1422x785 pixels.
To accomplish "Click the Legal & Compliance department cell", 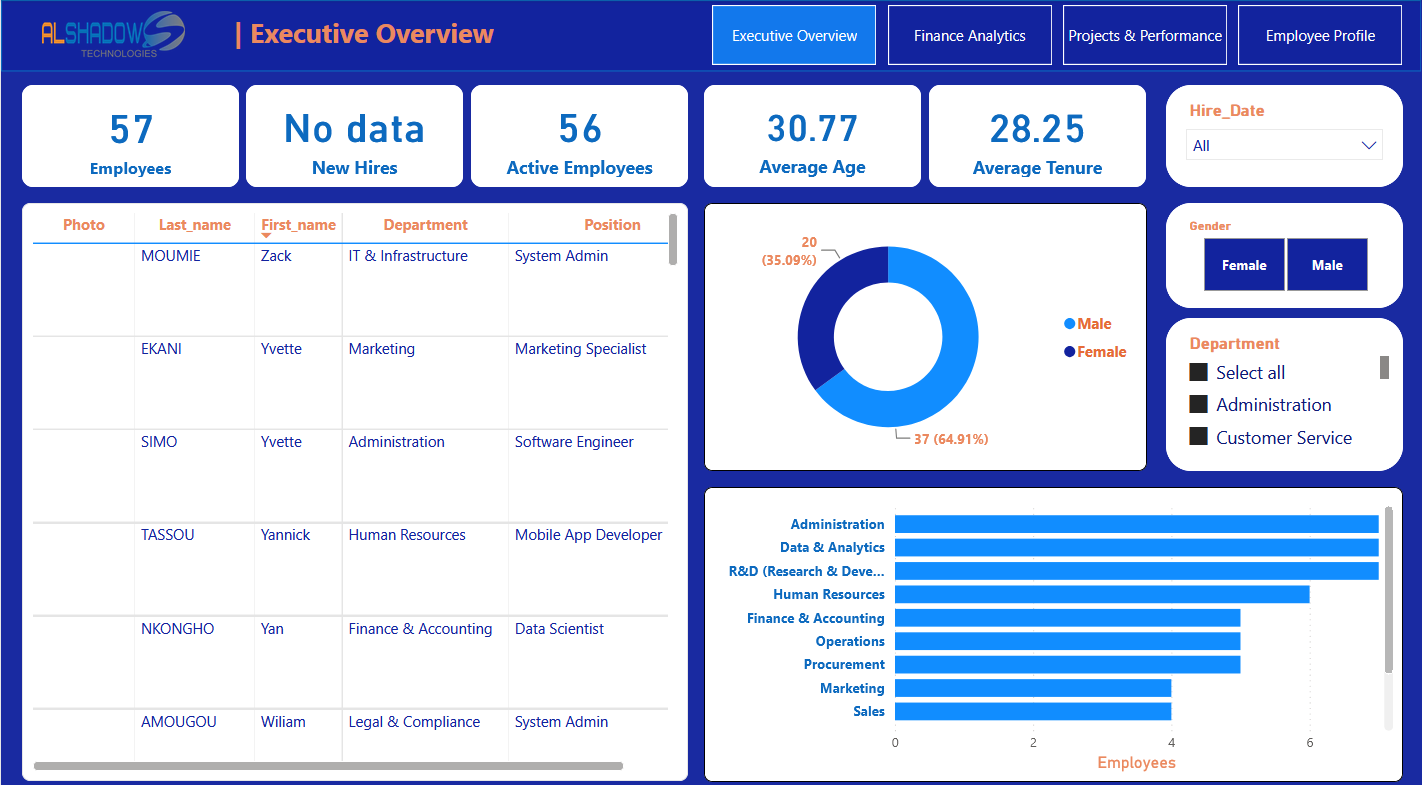I will [x=414, y=722].
